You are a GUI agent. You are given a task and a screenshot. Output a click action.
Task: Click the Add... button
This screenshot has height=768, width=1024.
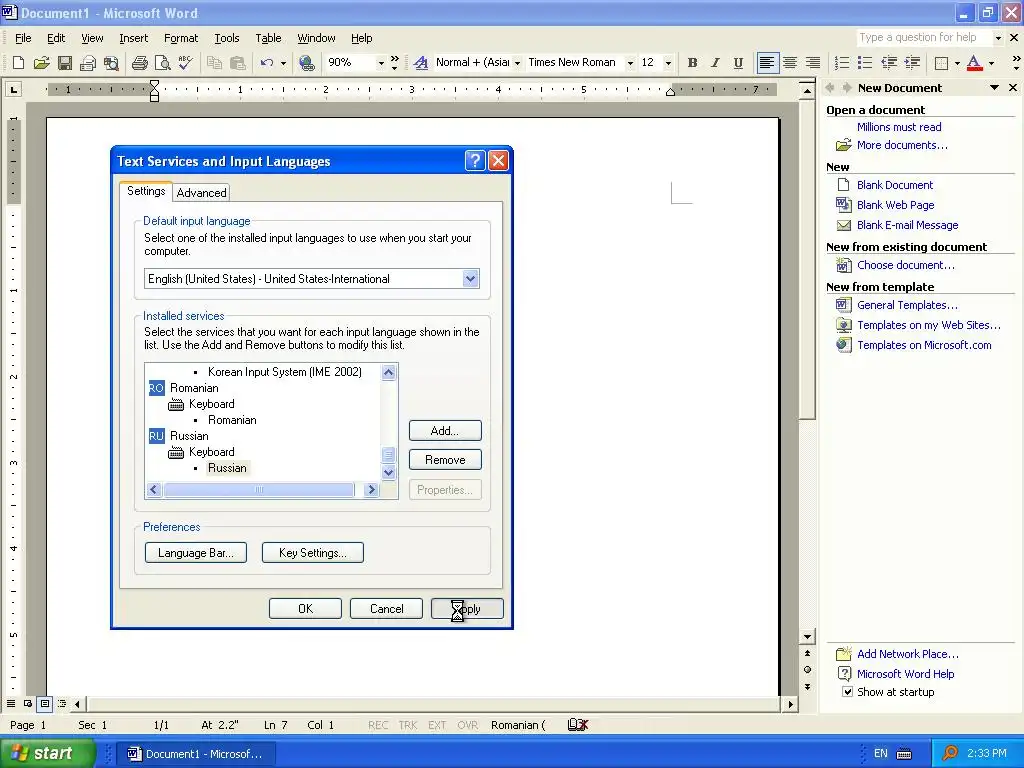(445, 431)
